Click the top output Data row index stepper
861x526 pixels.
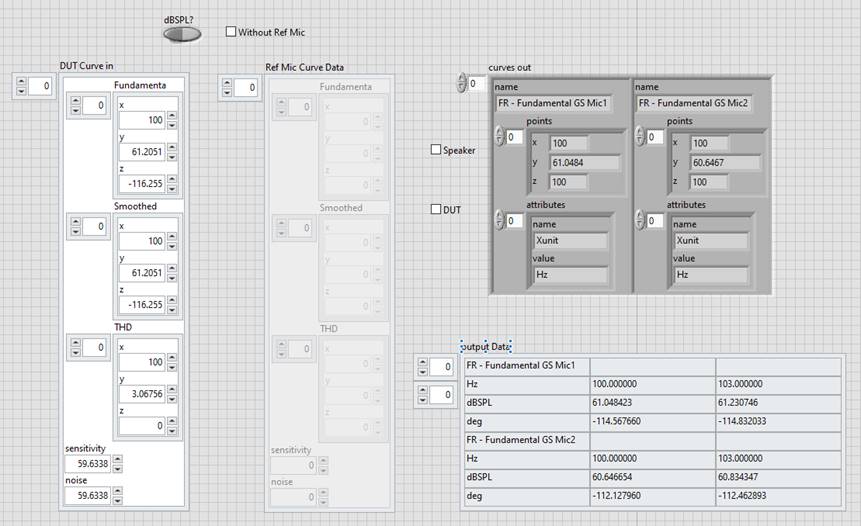[x=424, y=367]
